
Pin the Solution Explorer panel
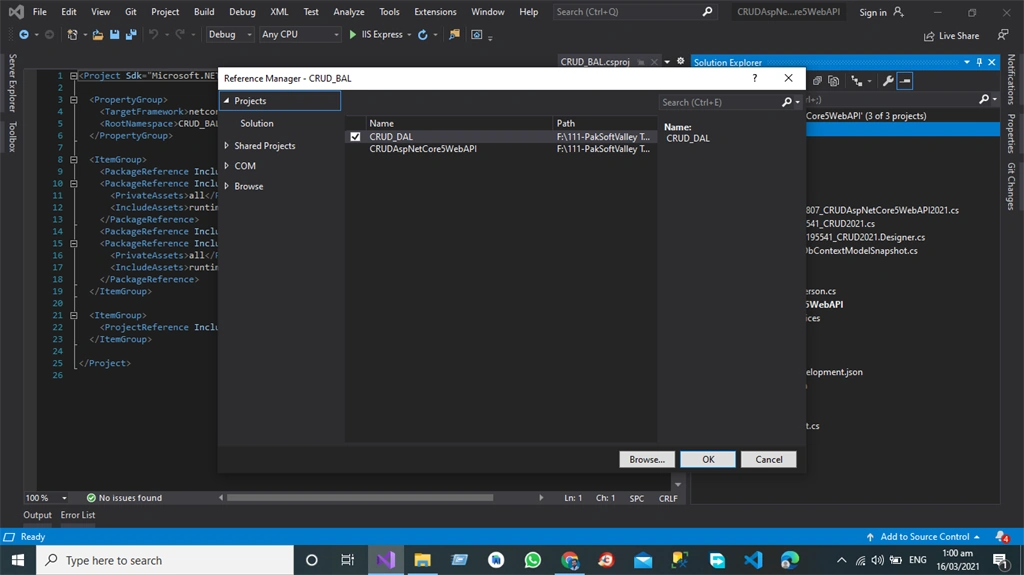pyautogui.click(x=979, y=62)
